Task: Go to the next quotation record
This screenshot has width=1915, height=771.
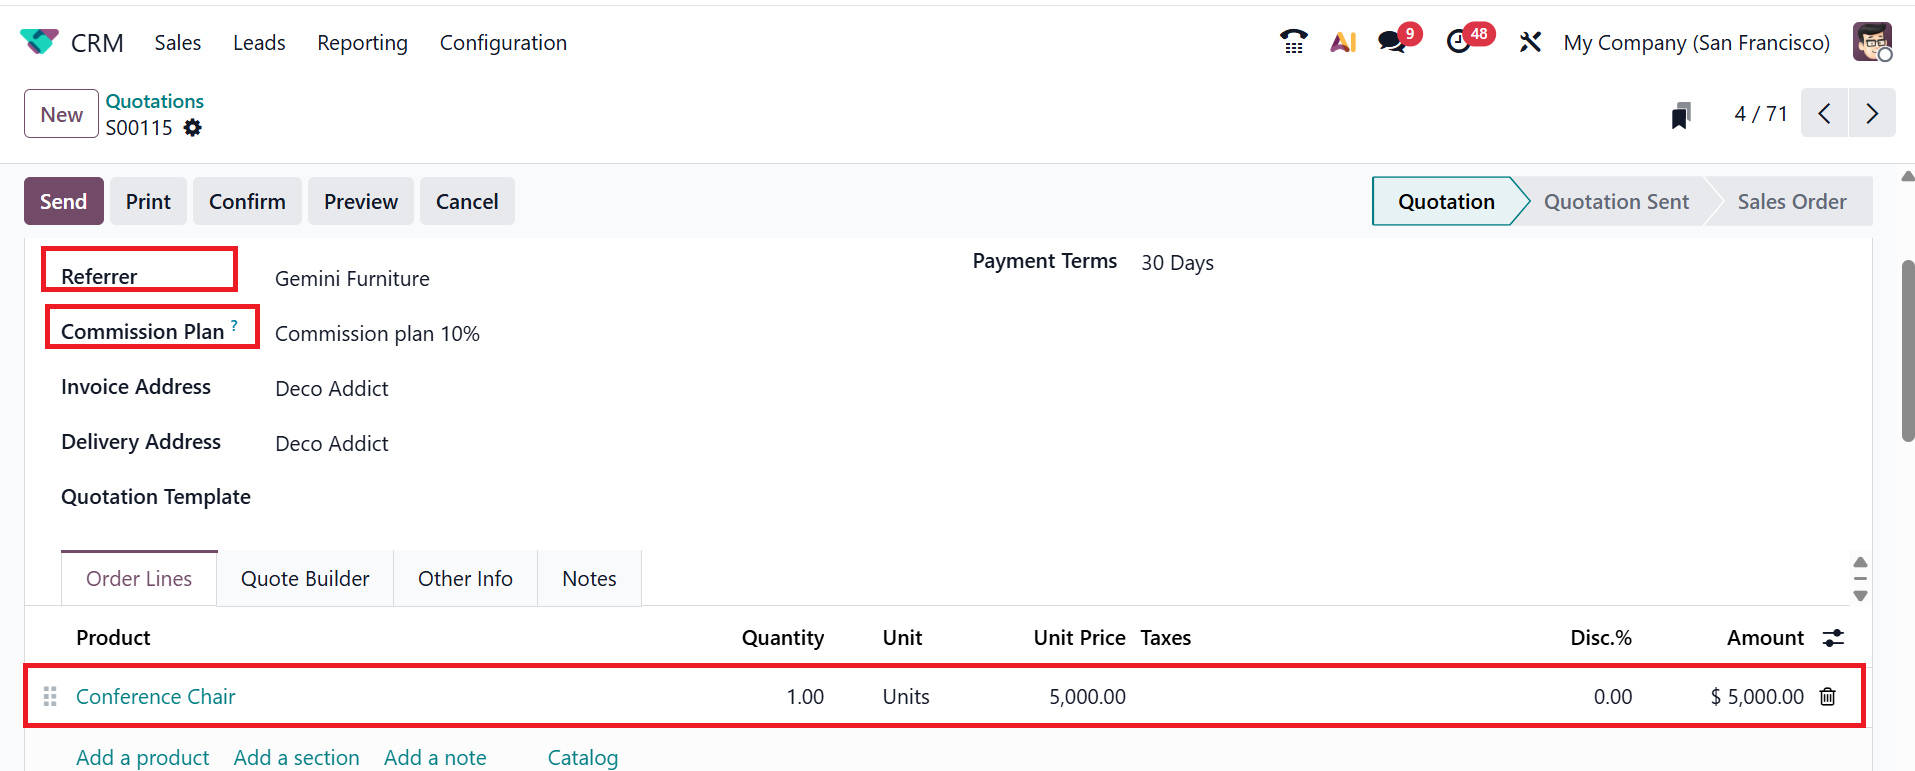Action: pyautogui.click(x=1872, y=114)
